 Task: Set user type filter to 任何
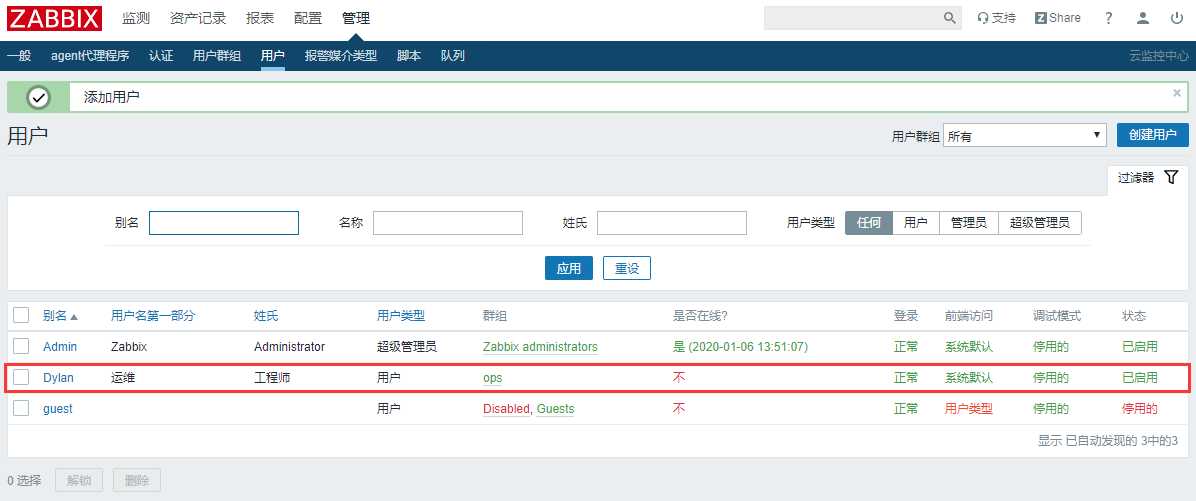[869, 223]
